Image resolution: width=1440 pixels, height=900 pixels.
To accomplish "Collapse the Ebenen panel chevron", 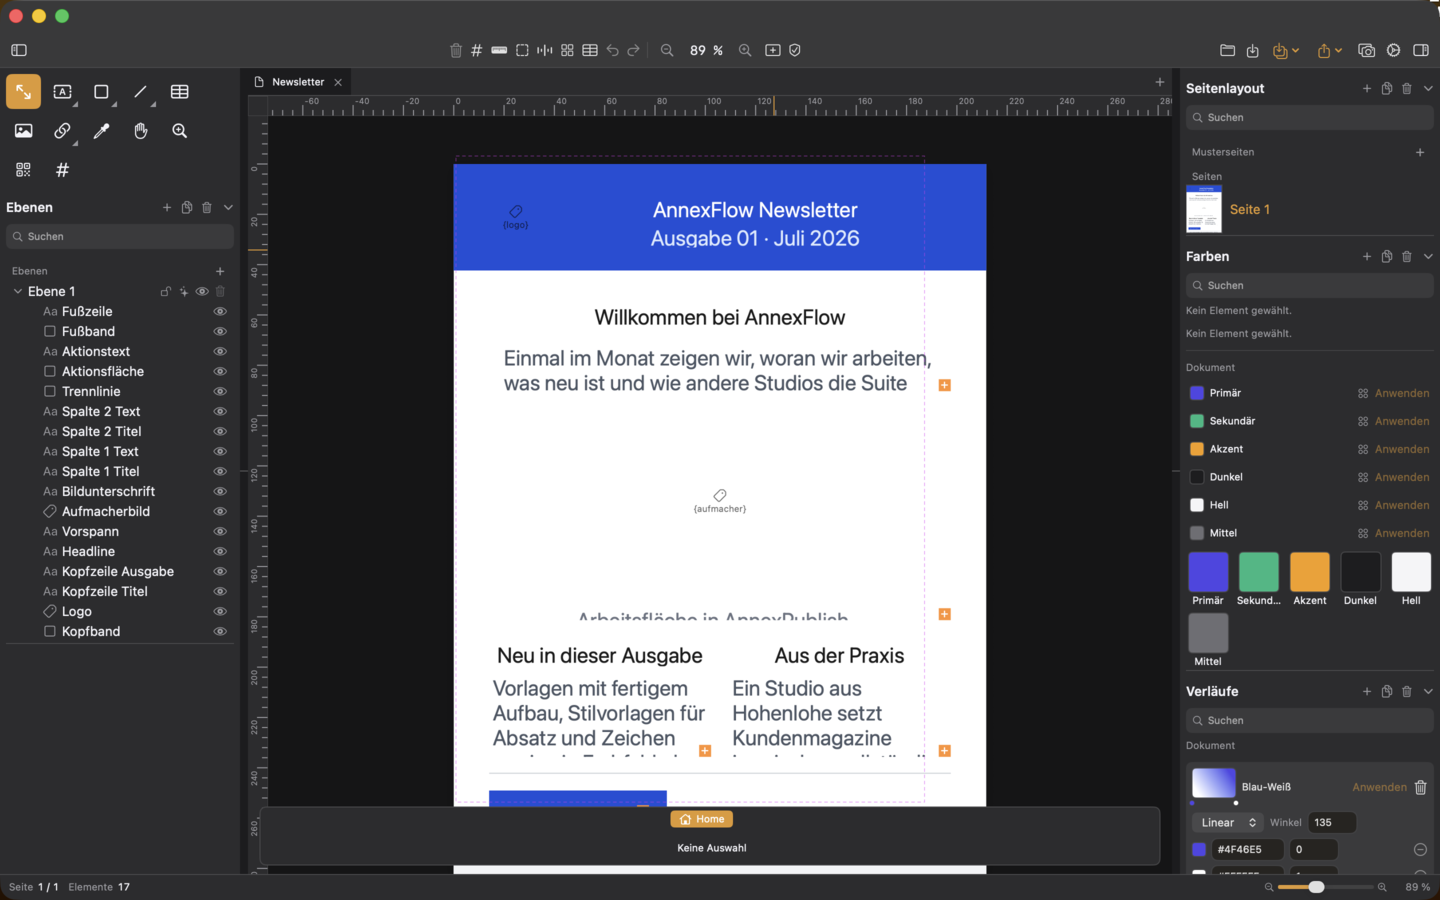I will pyautogui.click(x=228, y=208).
